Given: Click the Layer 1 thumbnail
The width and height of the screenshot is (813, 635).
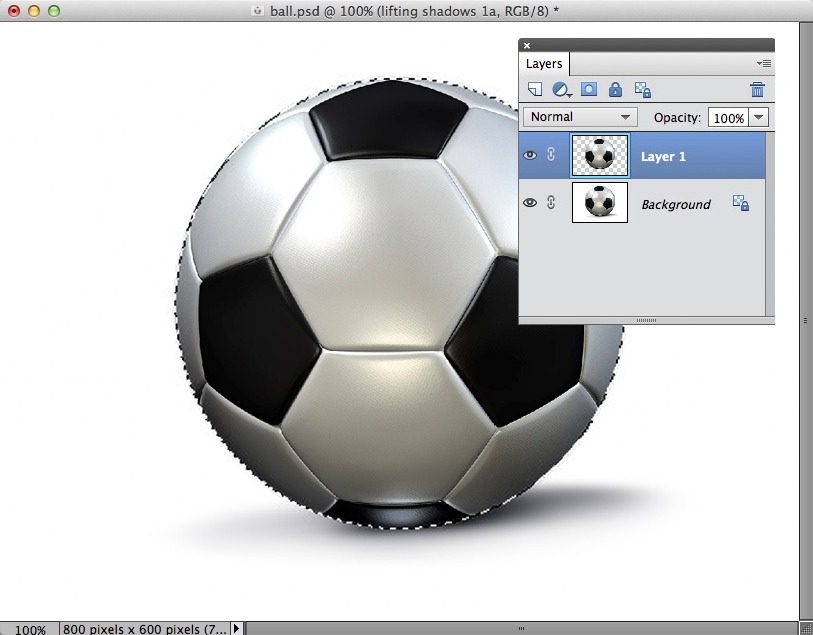Looking at the screenshot, I should coord(600,156).
